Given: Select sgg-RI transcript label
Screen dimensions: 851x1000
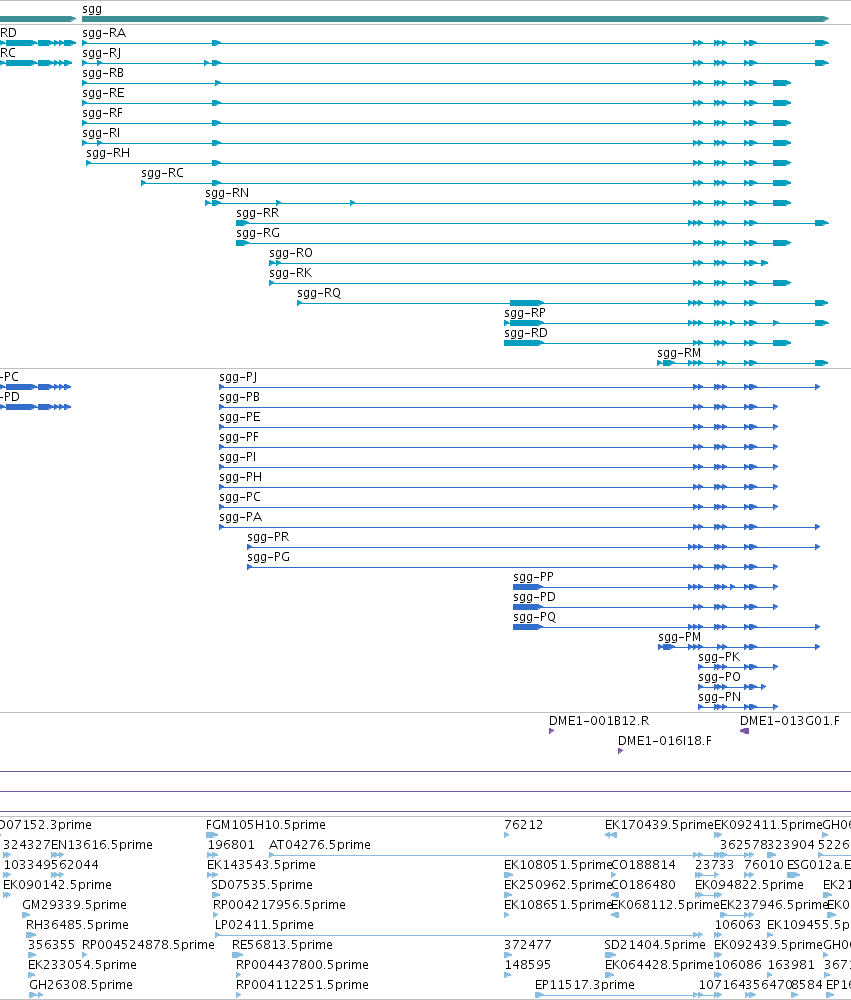Looking at the screenshot, I should [x=101, y=133].
